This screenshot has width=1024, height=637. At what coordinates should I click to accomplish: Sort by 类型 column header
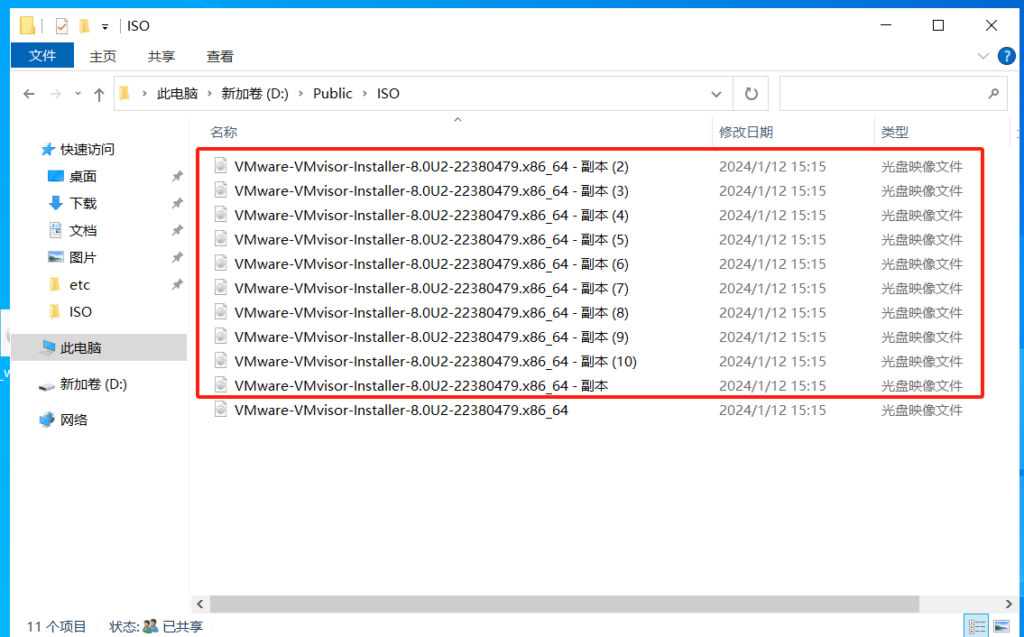tap(895, 132)
